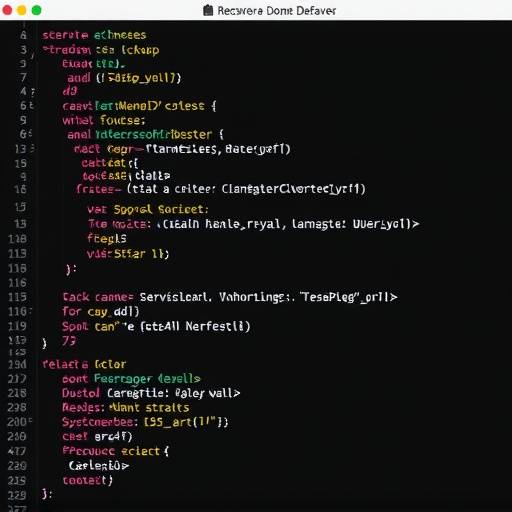Click the line number 417 in the gutter
The height and width of the screenshot is (512, 512).
(x=17, y=451)
